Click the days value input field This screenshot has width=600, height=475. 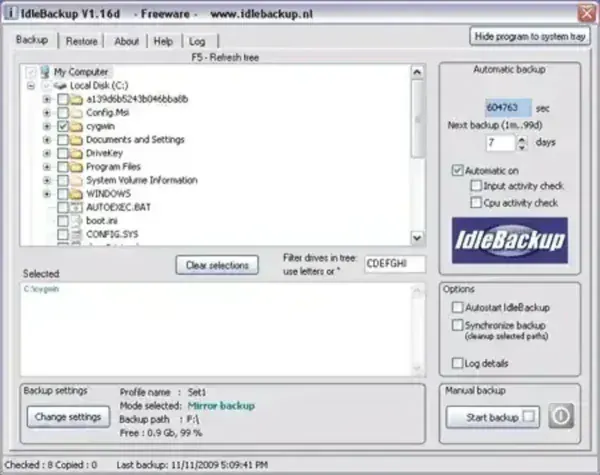501,143
